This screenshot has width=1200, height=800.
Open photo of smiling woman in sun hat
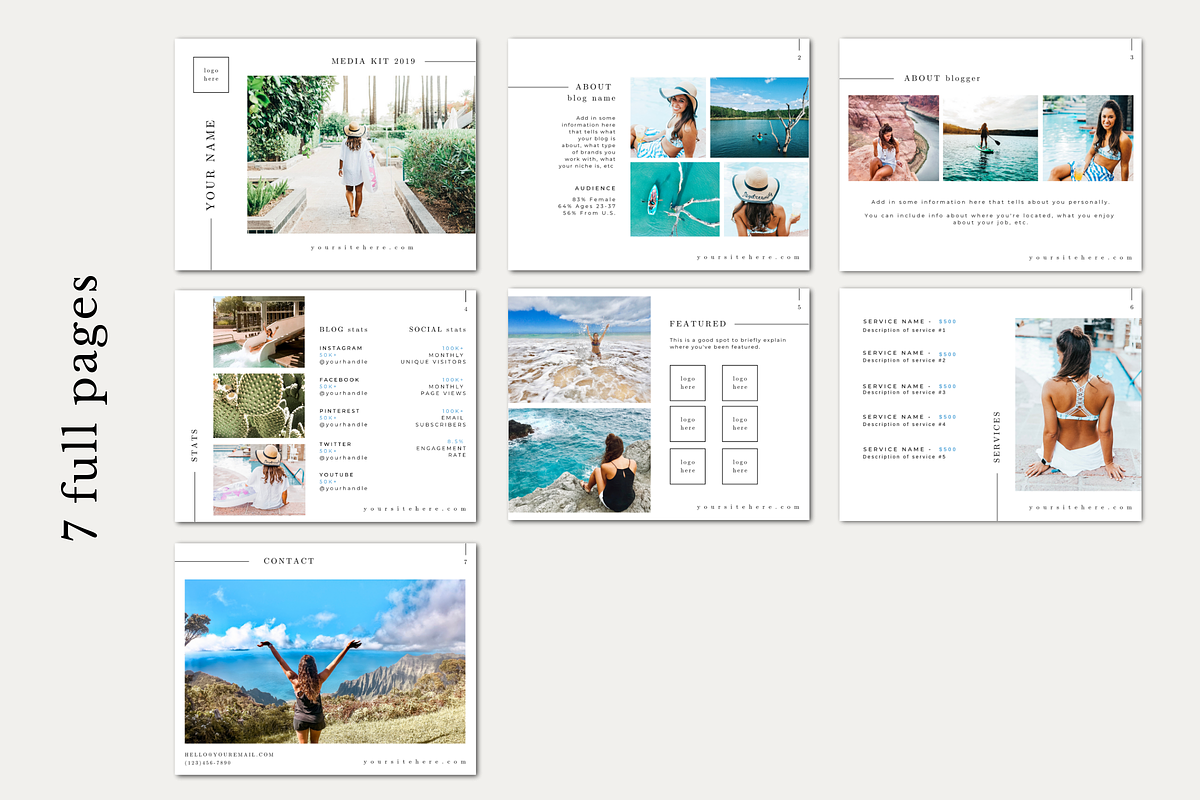click(667, 118)
